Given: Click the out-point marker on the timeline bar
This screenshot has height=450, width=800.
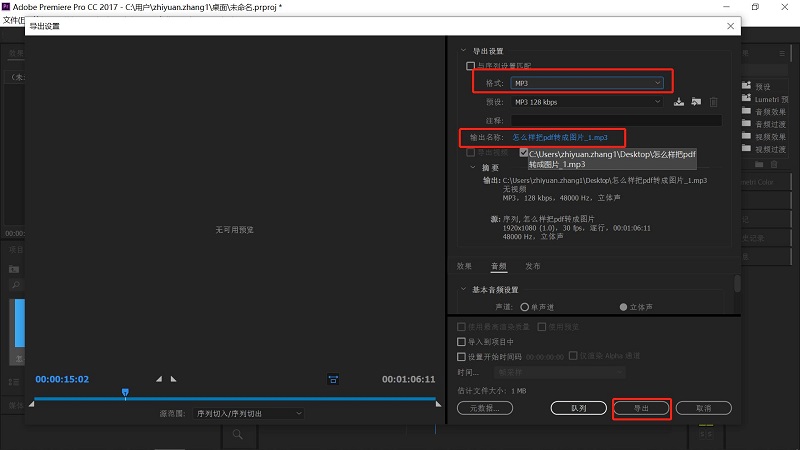Looking at the screenshot, I should pos(438,404).
